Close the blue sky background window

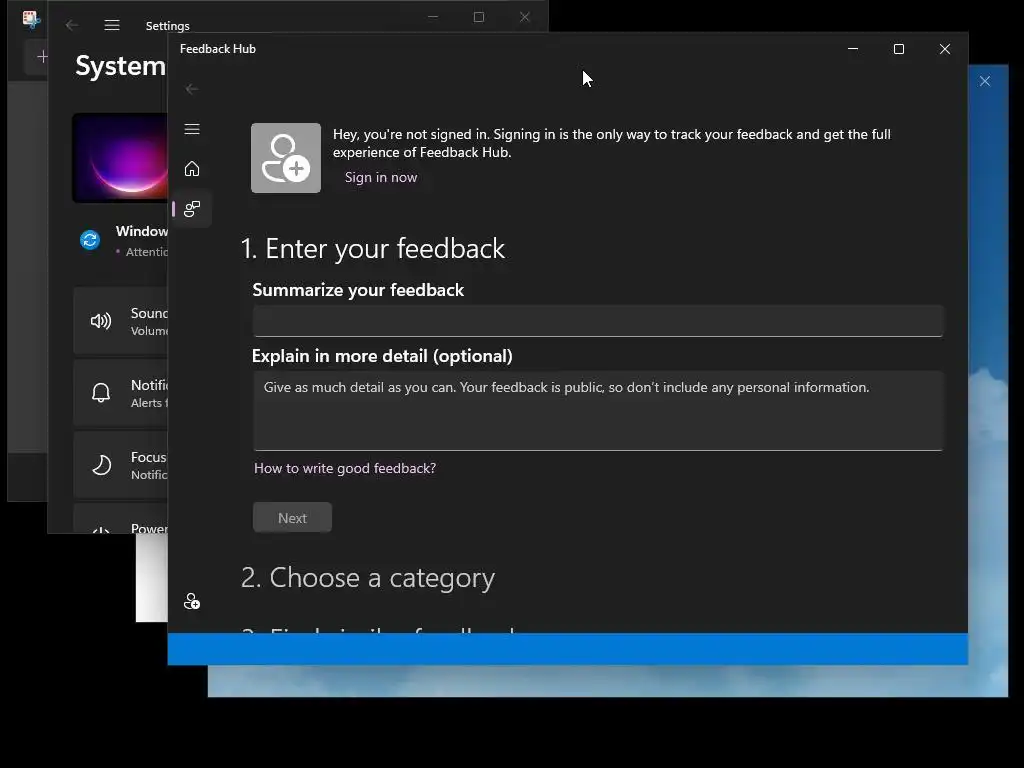tap(985, 81)
